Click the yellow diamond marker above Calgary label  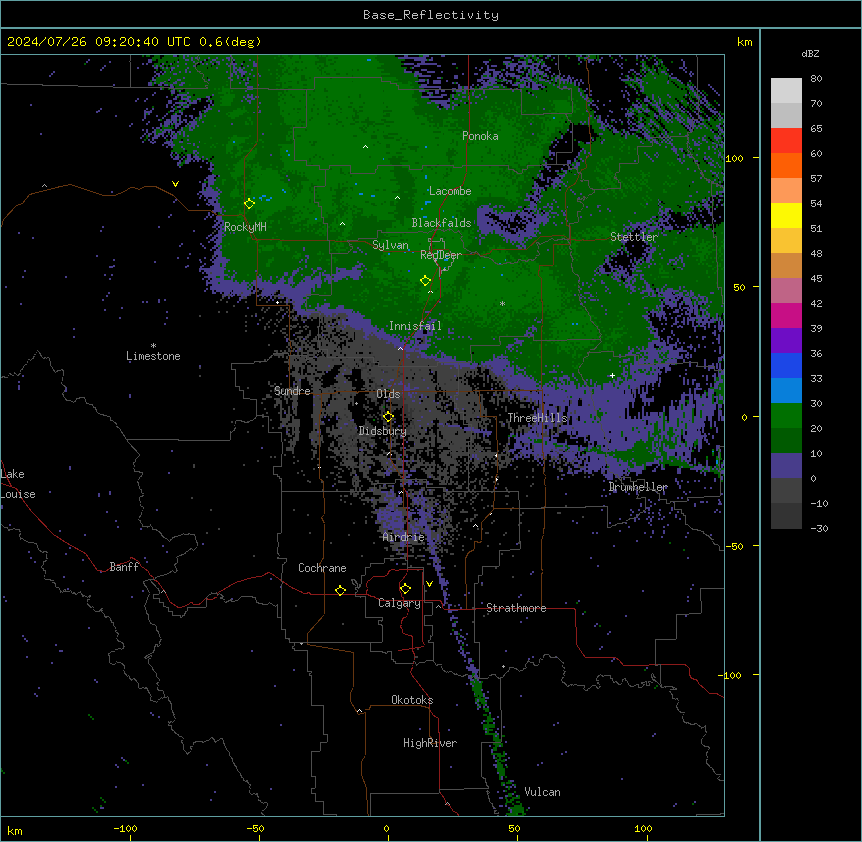point(405,589)
